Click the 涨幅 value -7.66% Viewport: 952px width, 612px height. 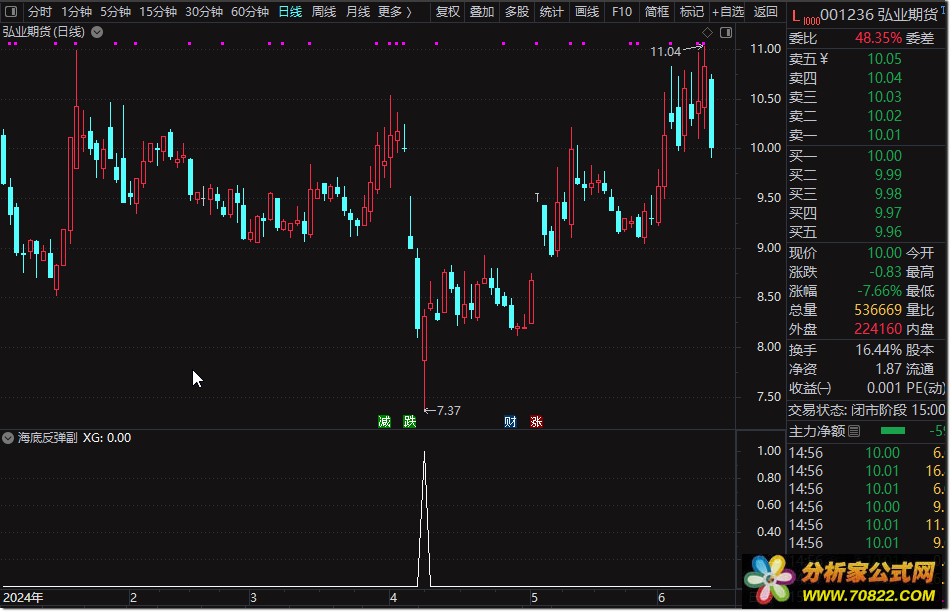[x=880, y=291]
